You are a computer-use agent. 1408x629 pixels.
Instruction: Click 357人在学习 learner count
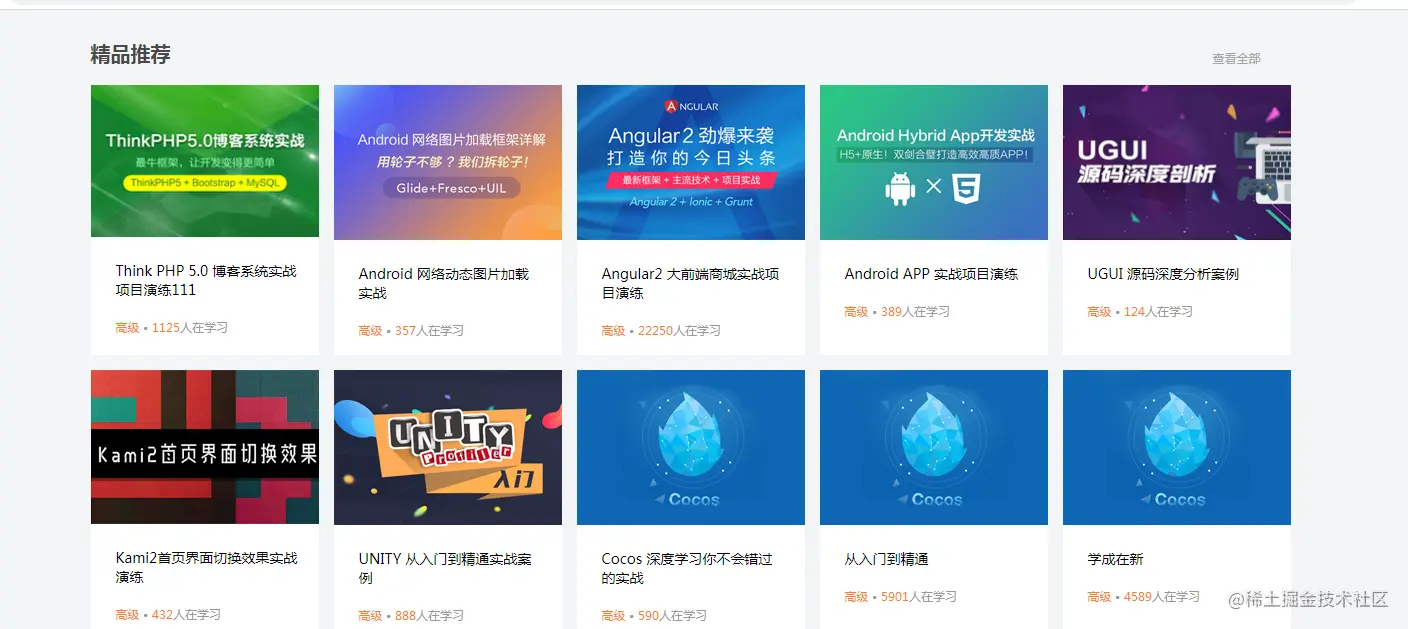429,331
